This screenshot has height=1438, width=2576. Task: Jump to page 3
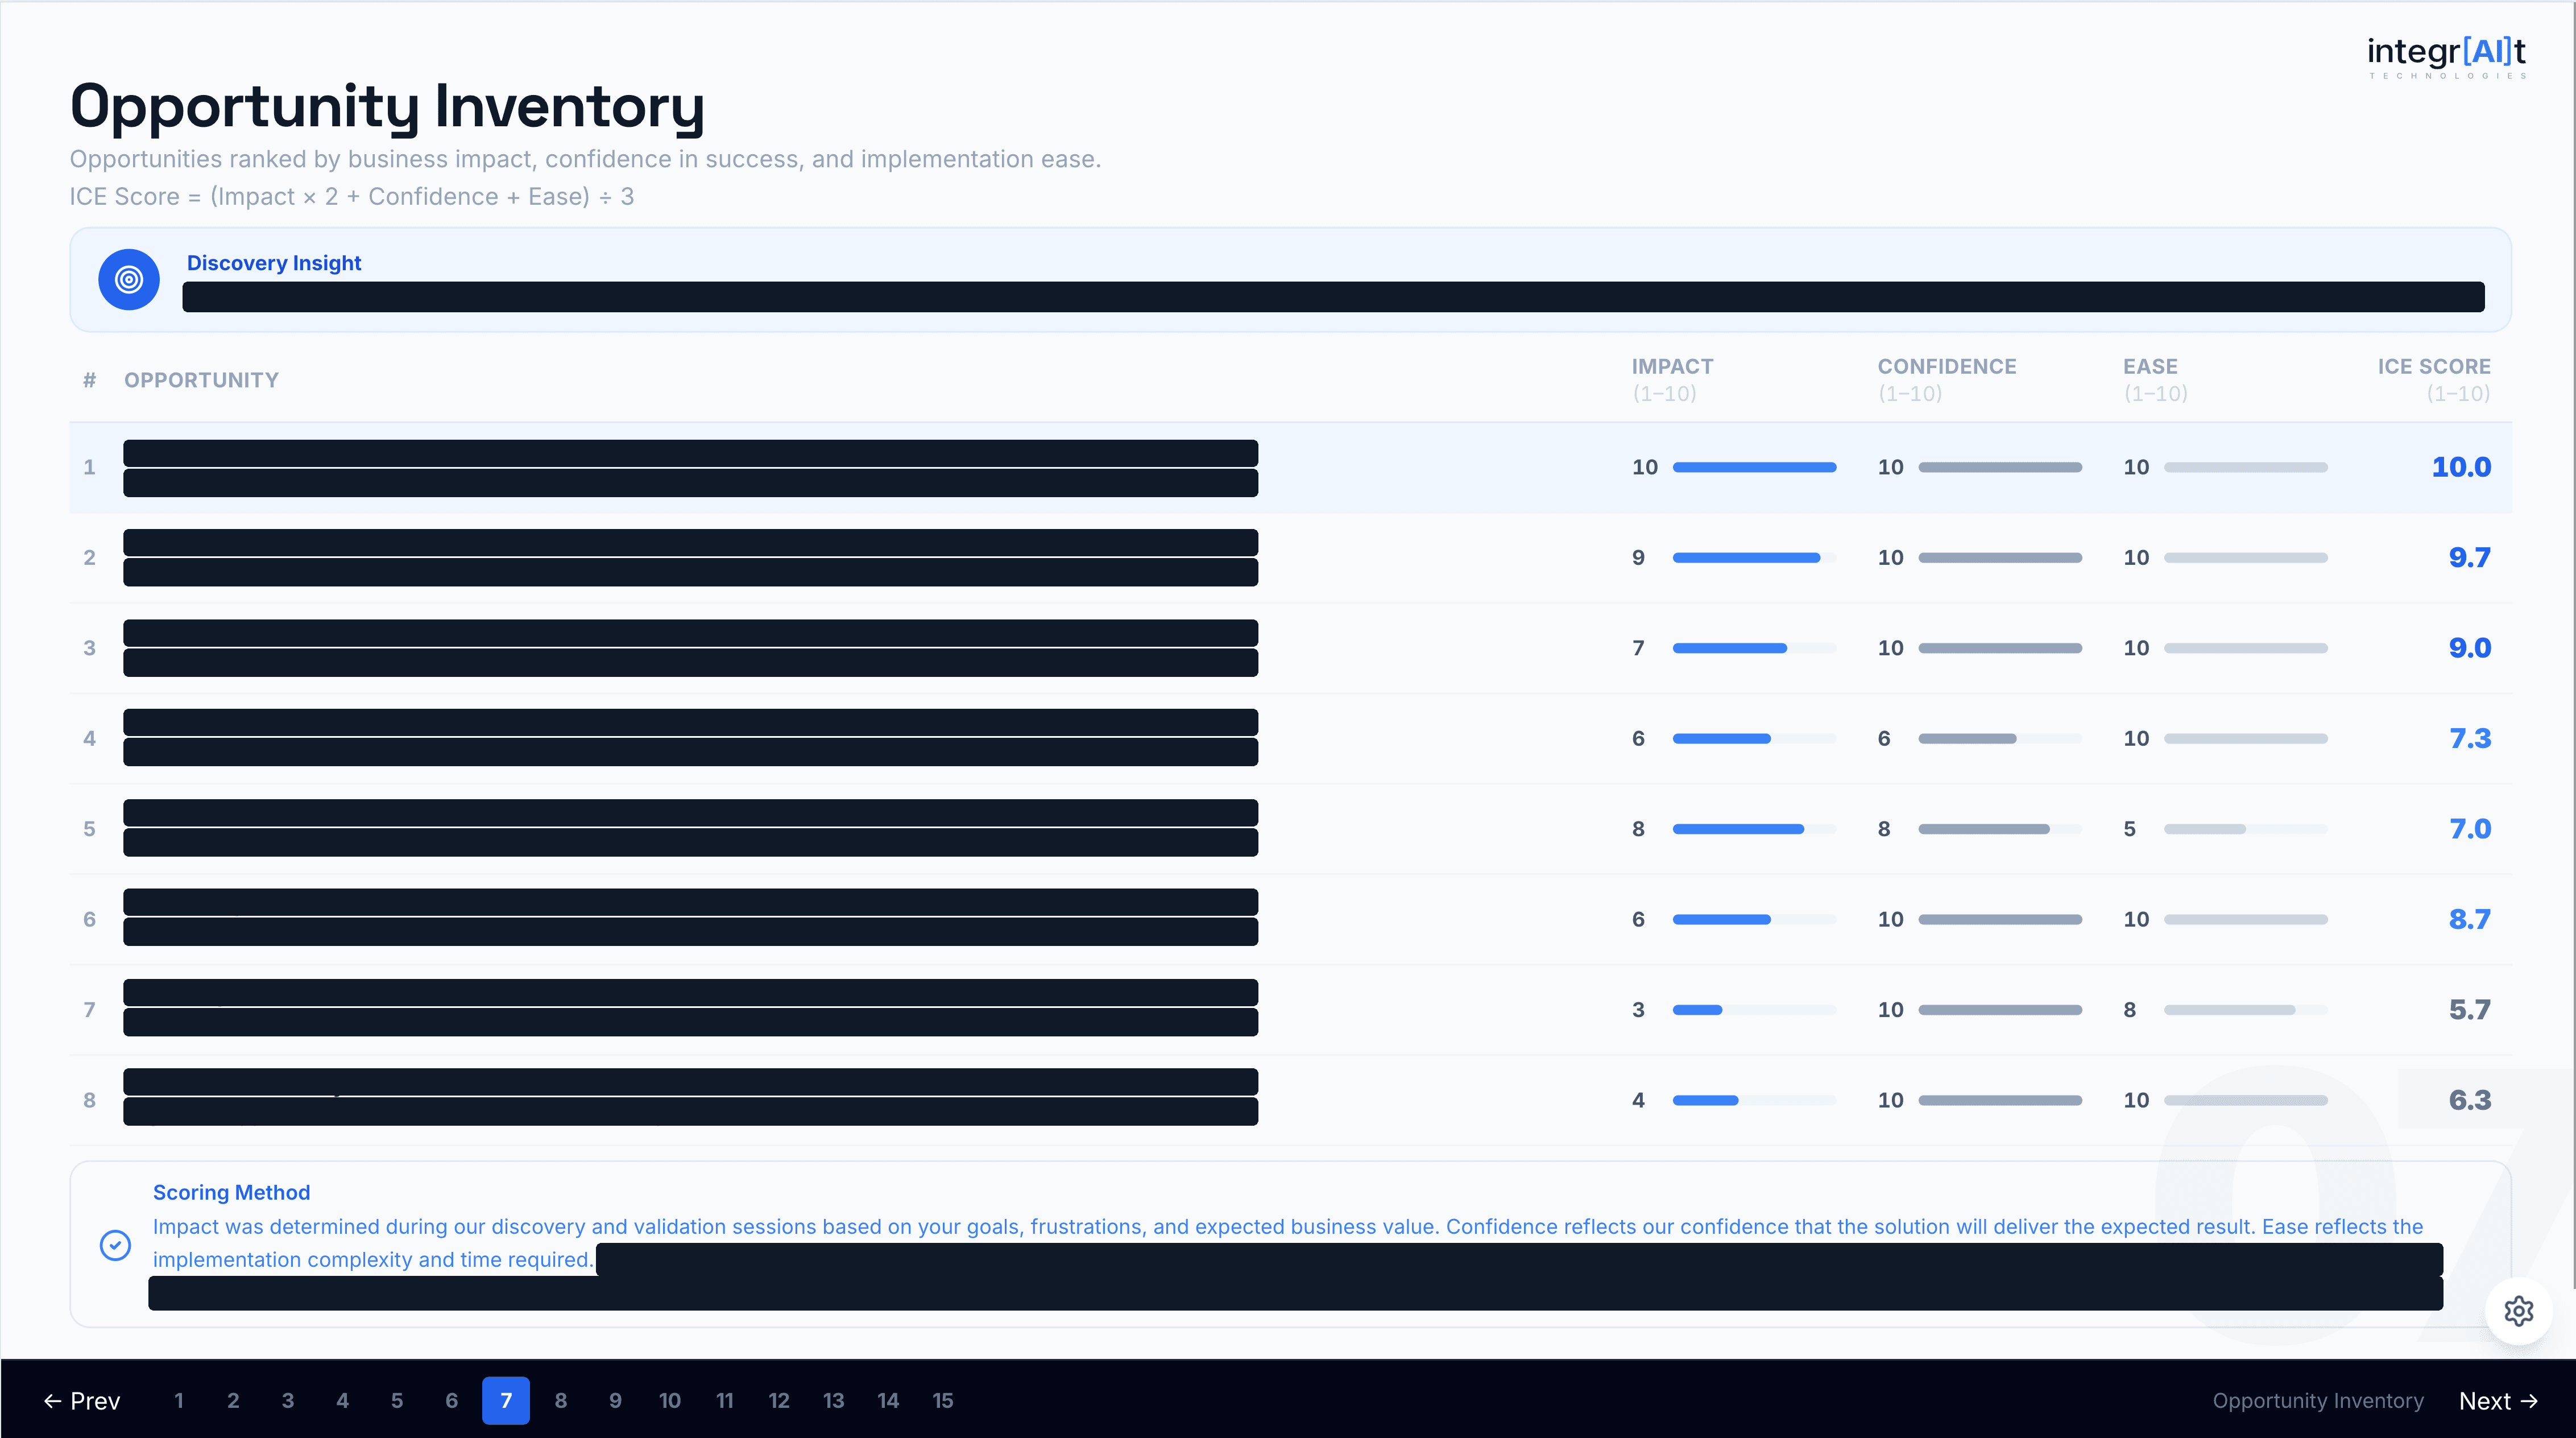point(288,1400)
